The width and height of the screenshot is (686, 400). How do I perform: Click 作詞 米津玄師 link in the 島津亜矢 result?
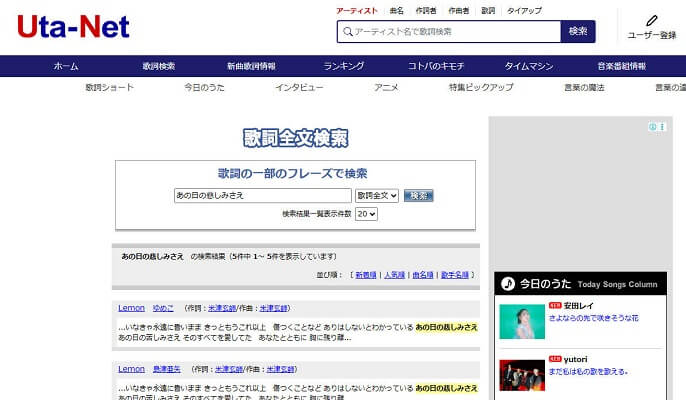pos(229,369)
